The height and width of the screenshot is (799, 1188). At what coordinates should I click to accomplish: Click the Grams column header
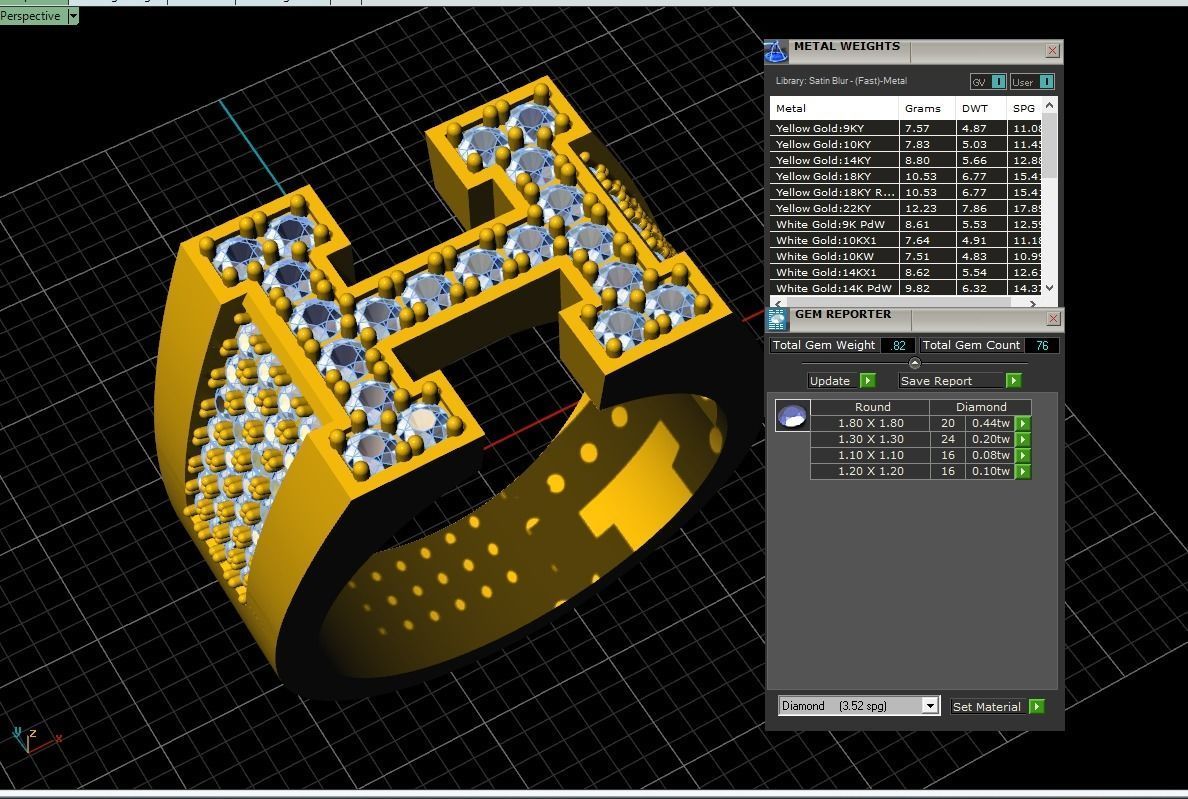927,108
